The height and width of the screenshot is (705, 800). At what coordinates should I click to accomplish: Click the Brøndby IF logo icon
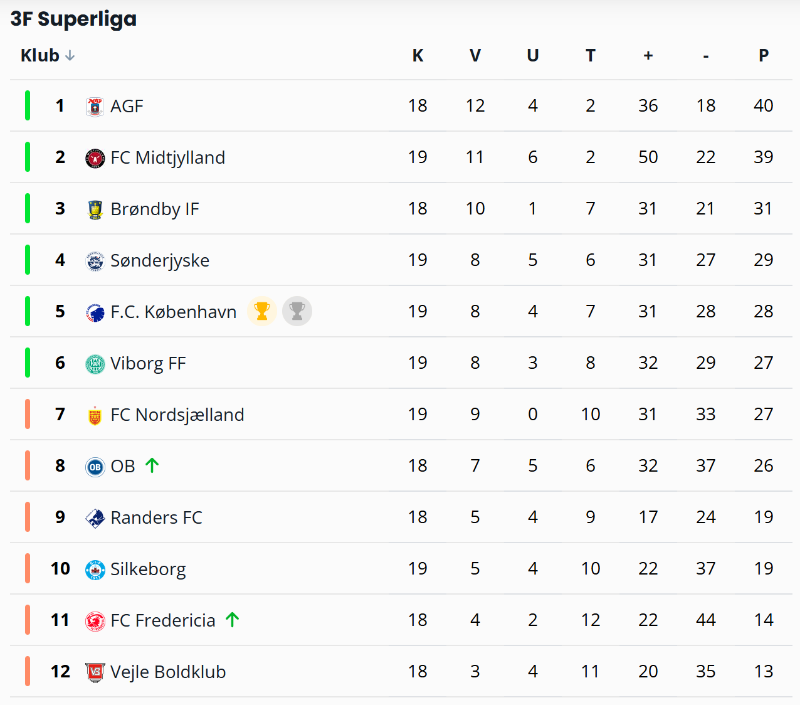coord(95,209)
